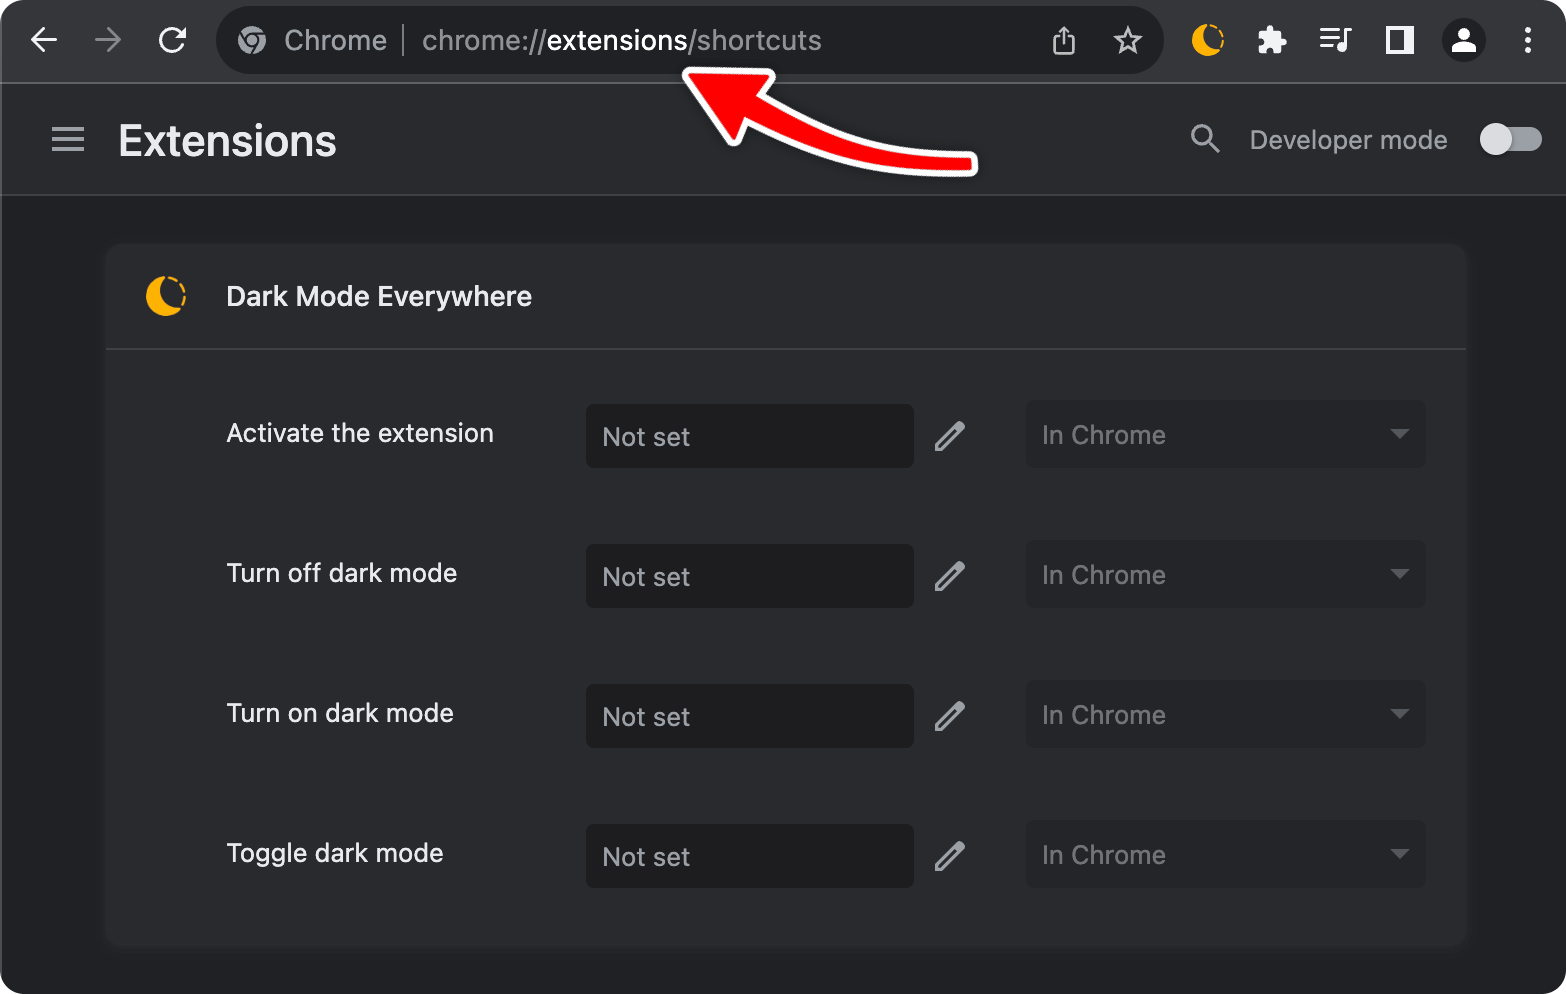This screenshot has height=994, width=1566.
Task: Open scope dropdown for Toggle dark mode
Action: pyautogui.click(x=1225, y=855)
